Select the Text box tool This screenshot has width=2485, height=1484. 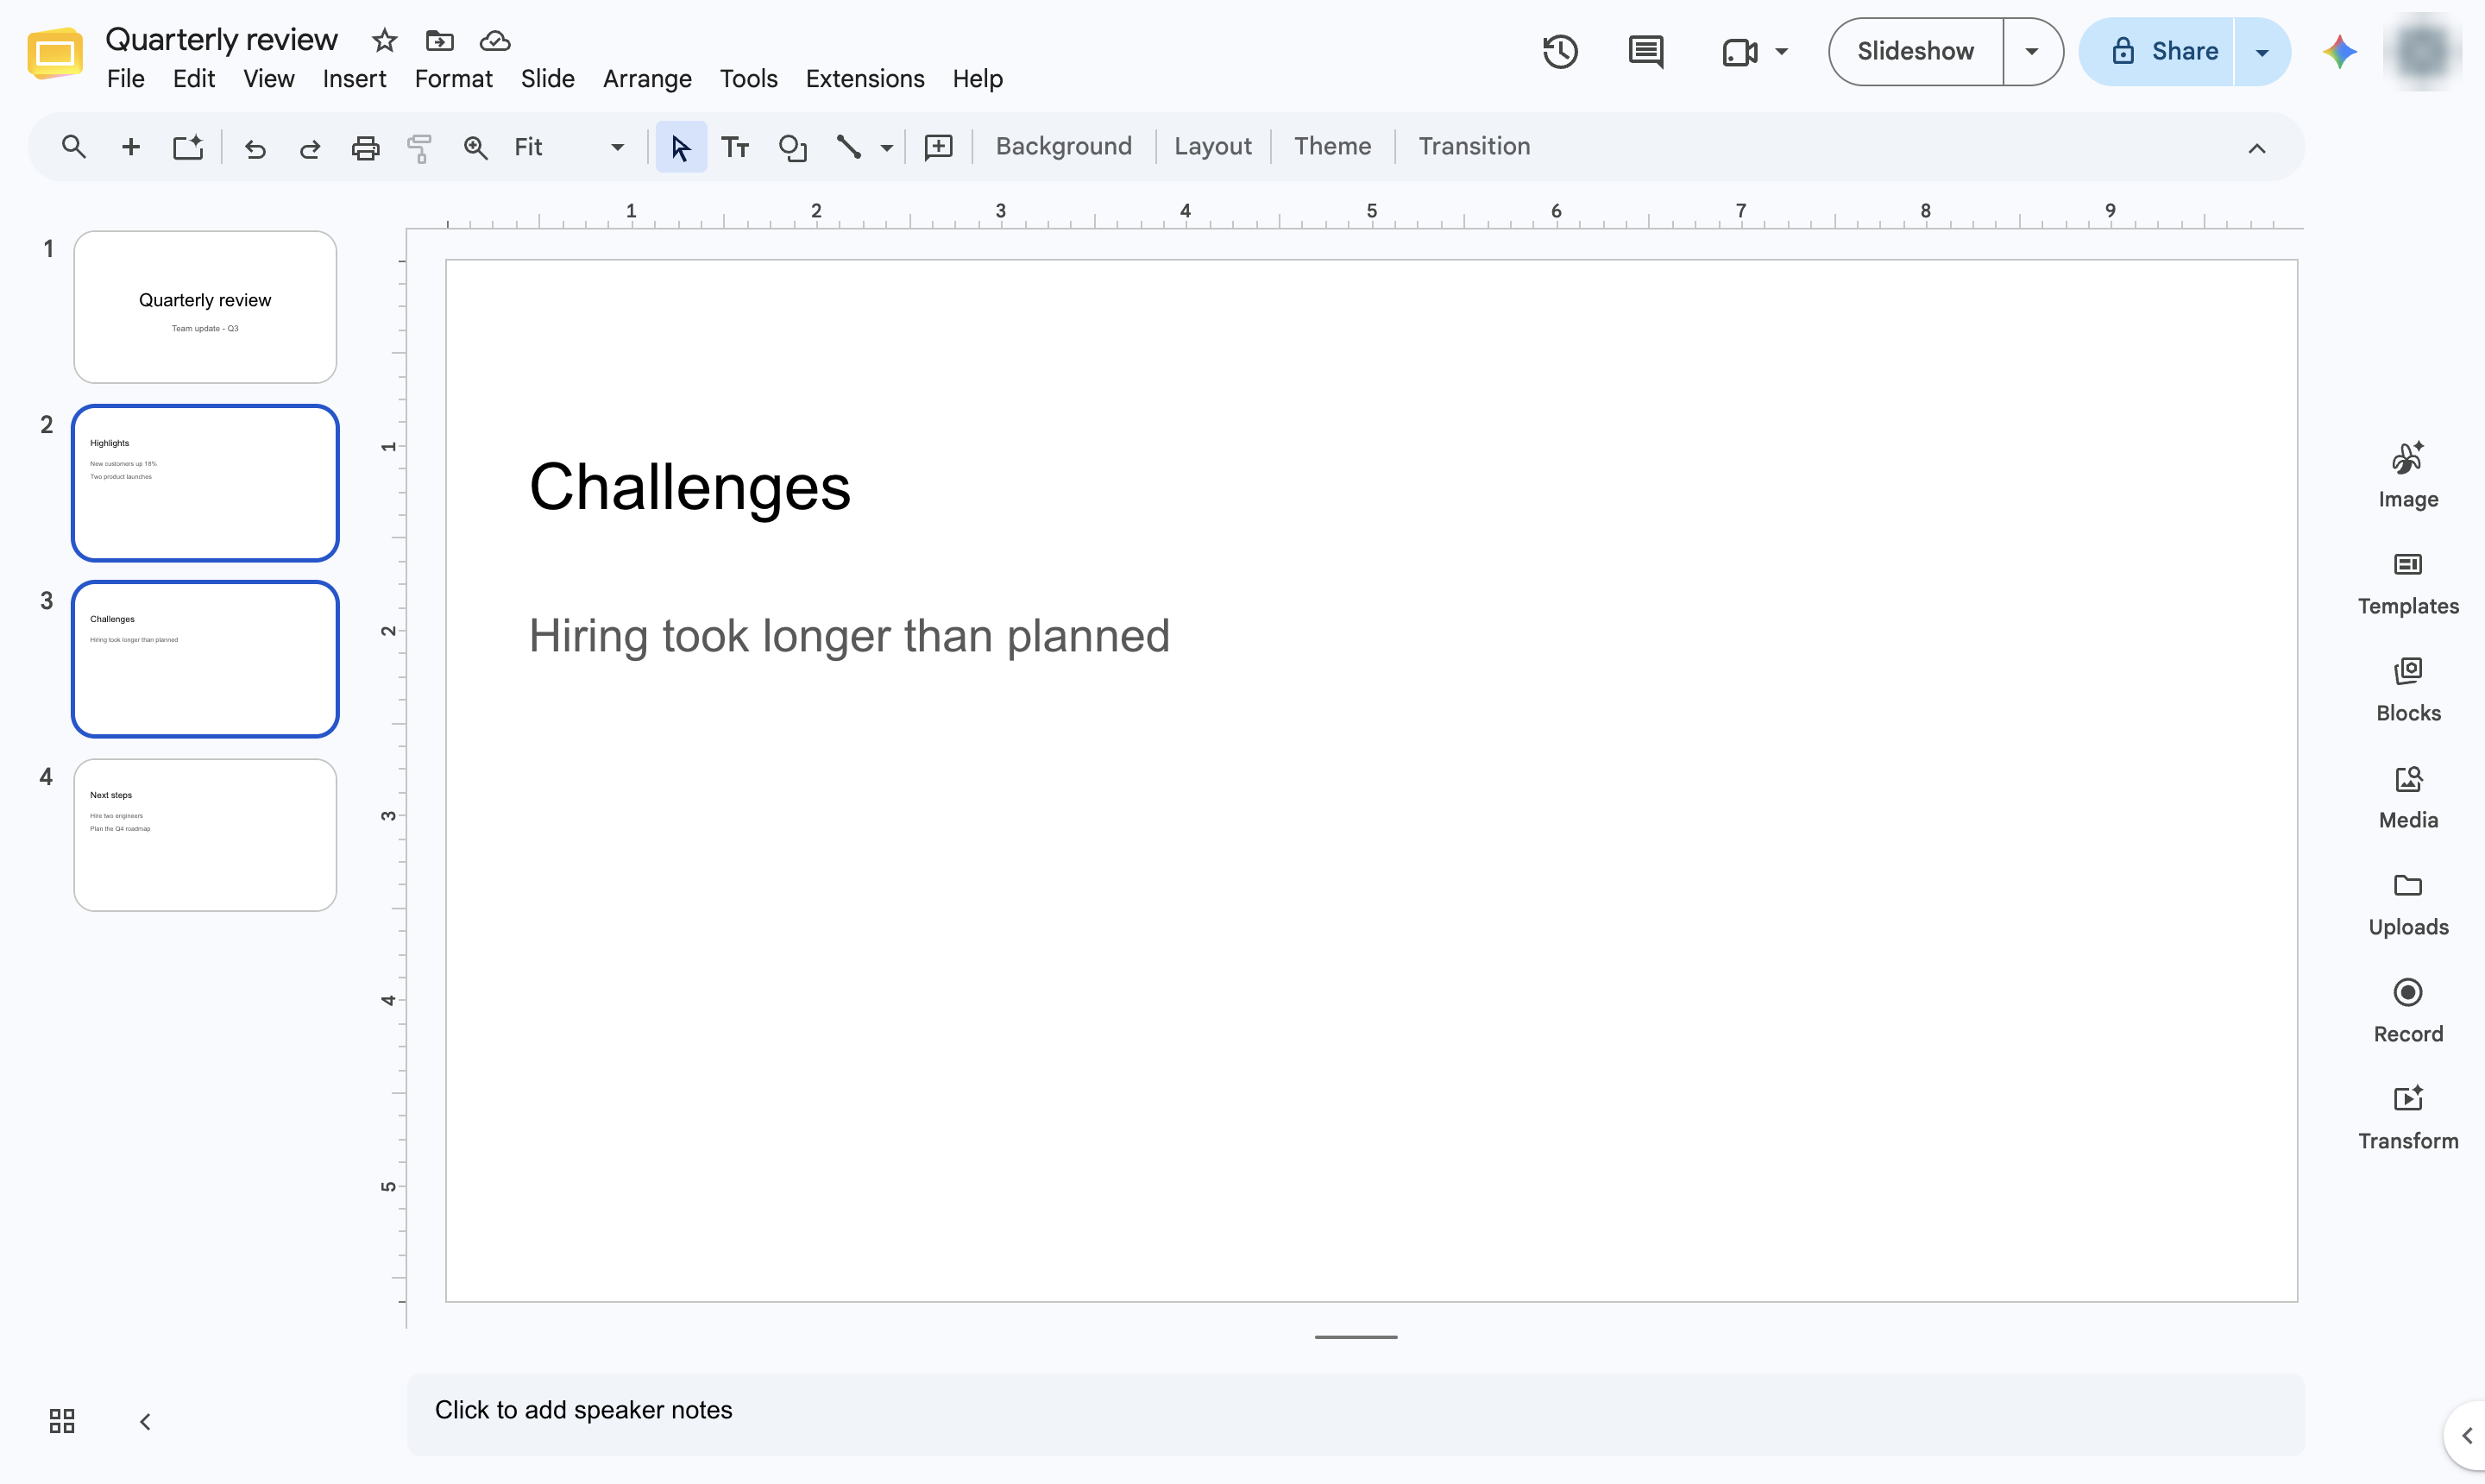(x=736, y=147)
